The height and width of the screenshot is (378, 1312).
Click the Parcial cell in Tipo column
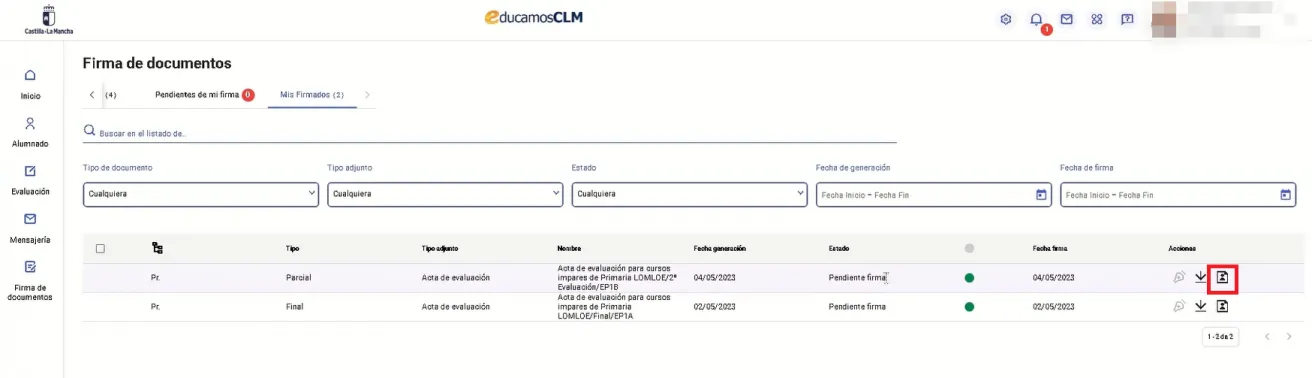(299, 277)
